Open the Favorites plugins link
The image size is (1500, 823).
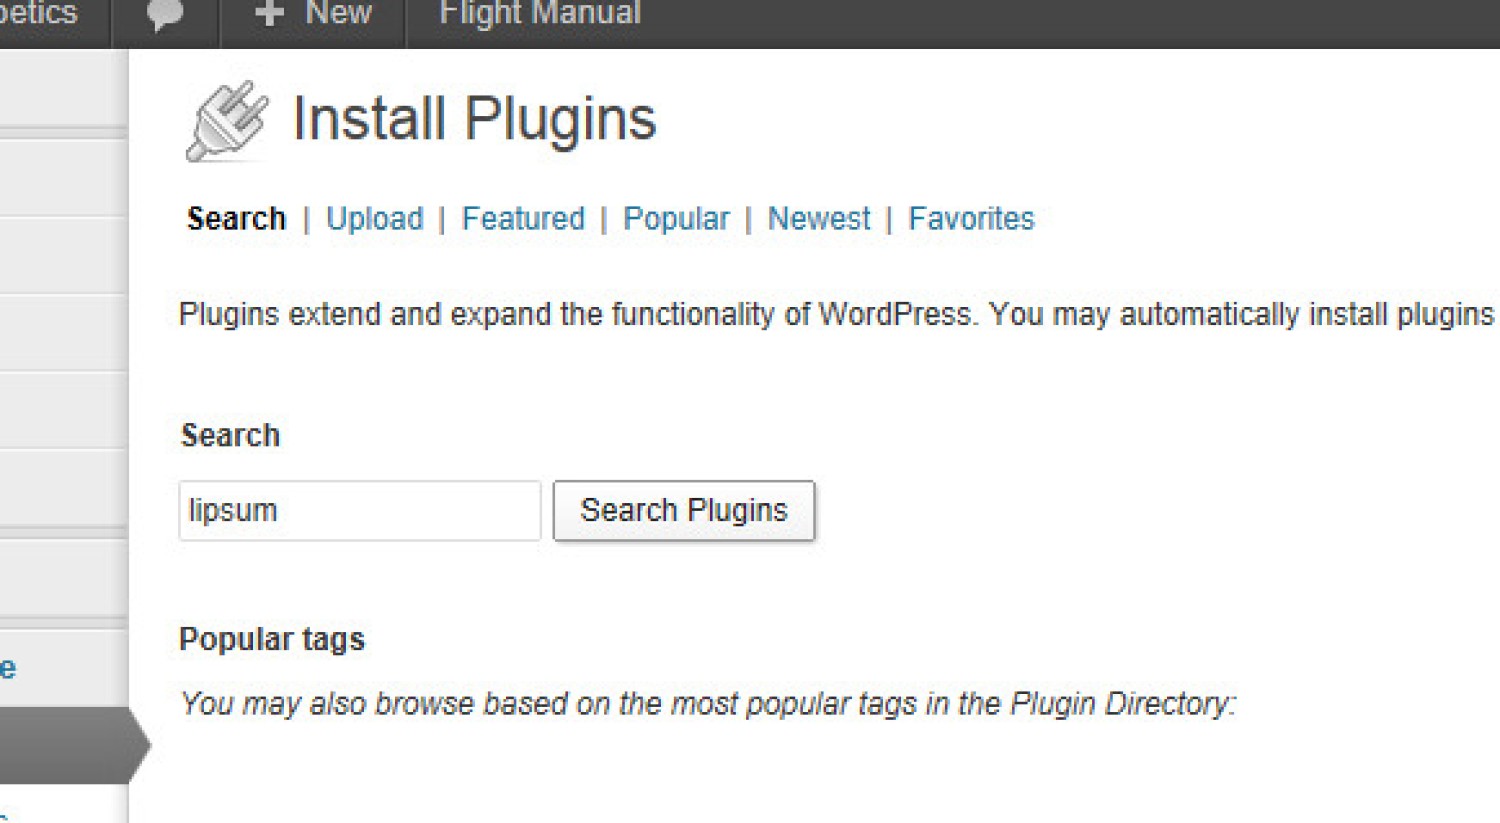[971, 219]
